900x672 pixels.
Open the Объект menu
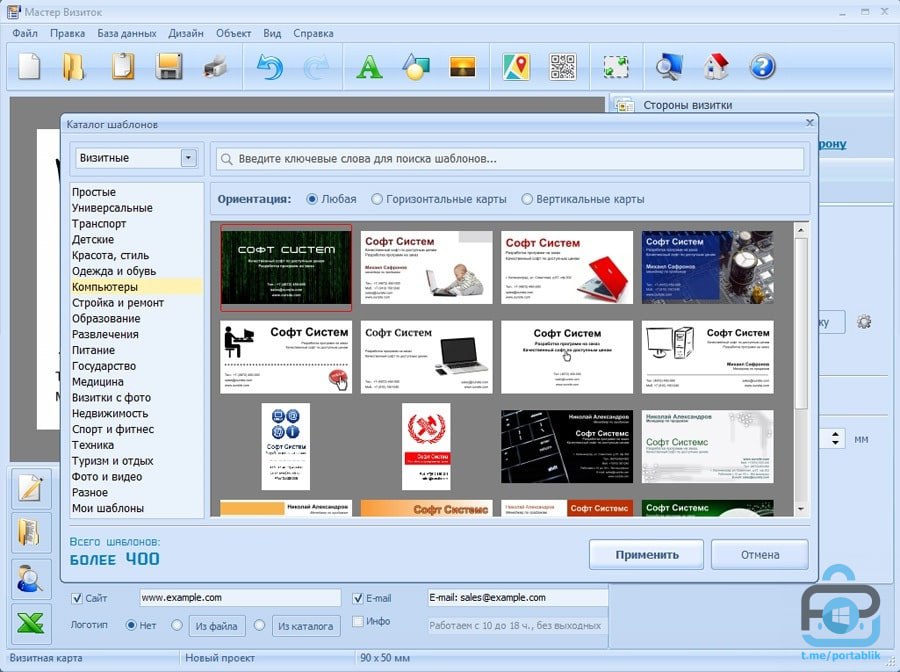coord(234,33)
